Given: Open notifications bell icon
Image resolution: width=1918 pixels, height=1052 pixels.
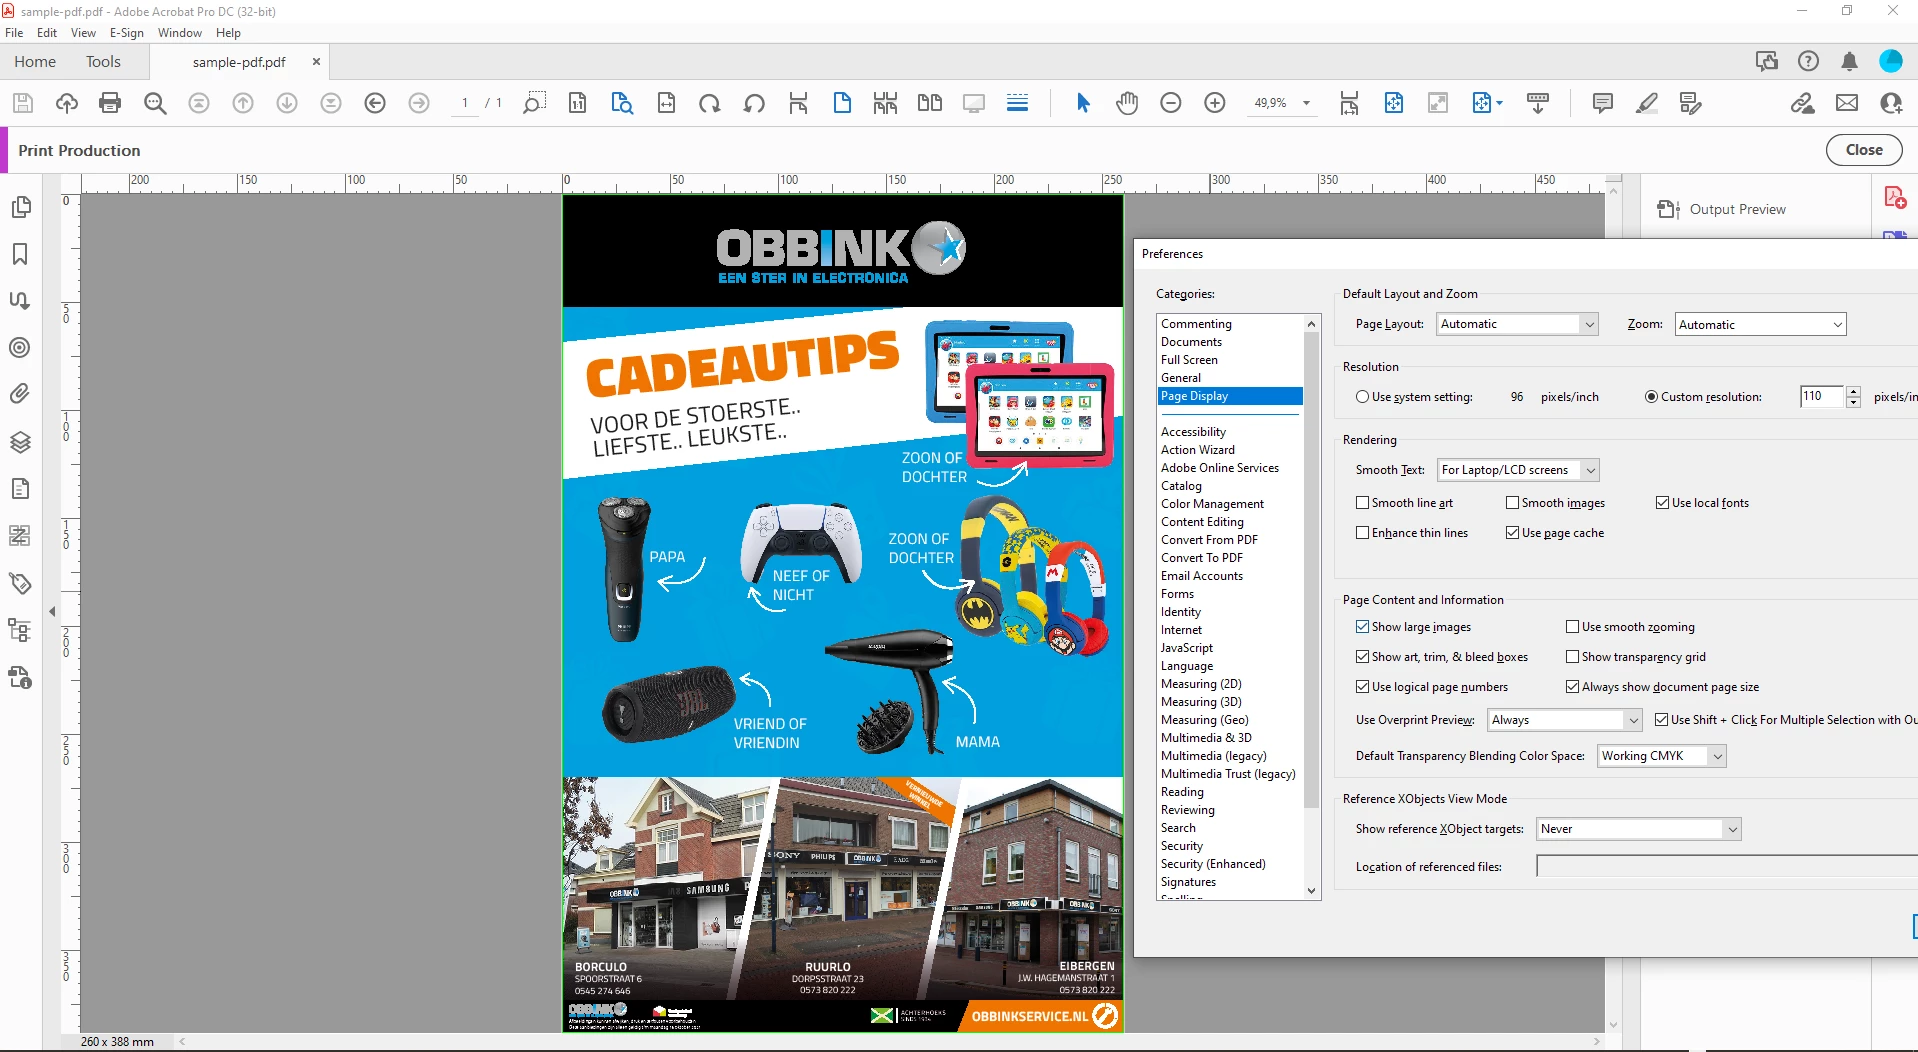Looking at the screenshot, I should tap(1849, 61).
